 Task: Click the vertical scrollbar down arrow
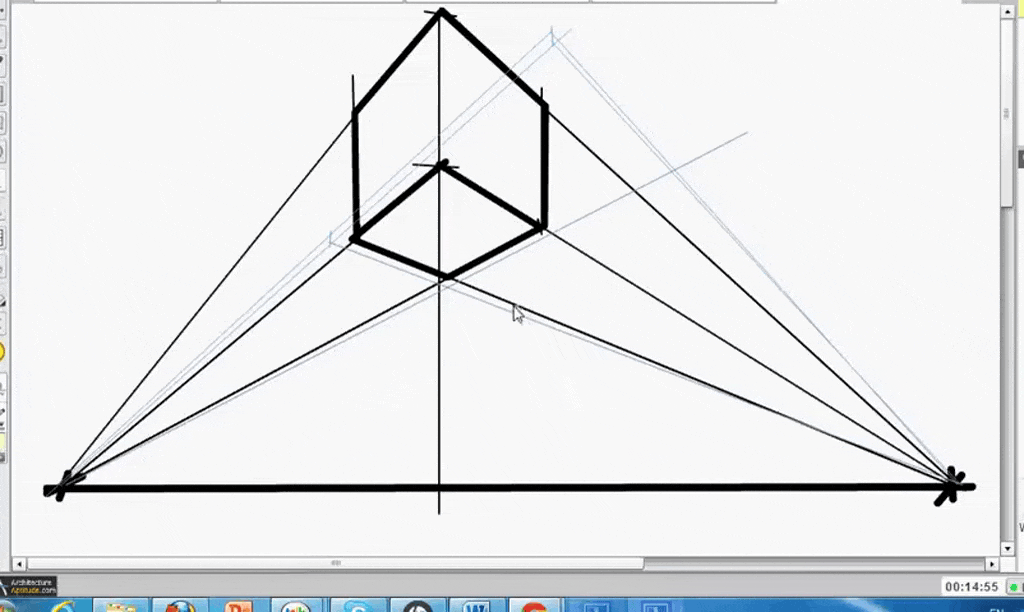1007,549
